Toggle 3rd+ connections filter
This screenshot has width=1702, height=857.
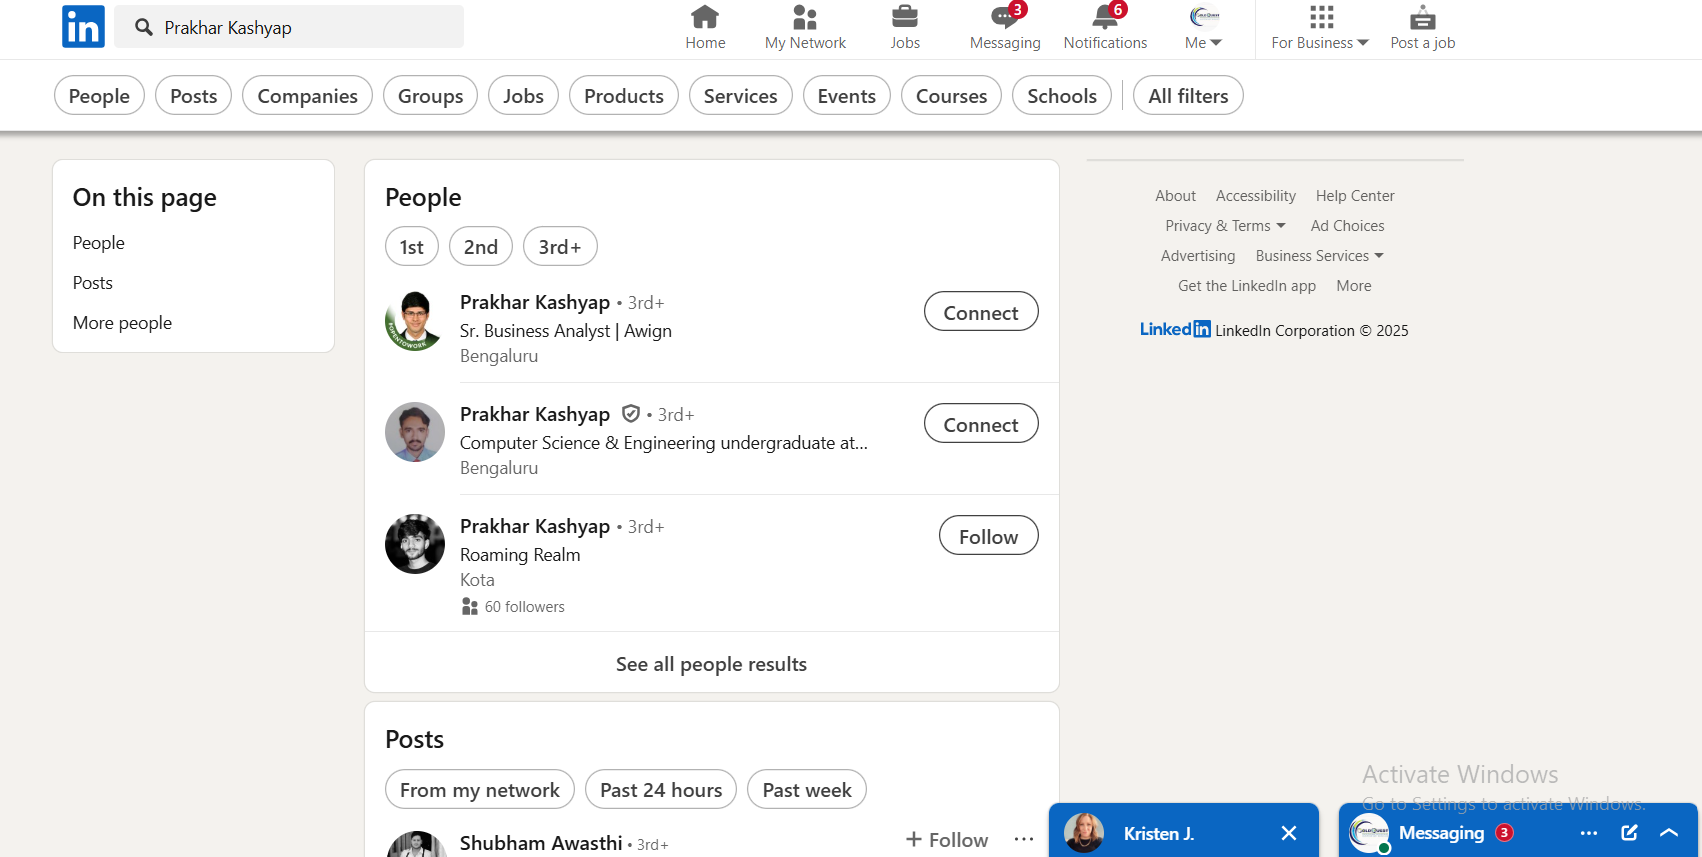560,247
